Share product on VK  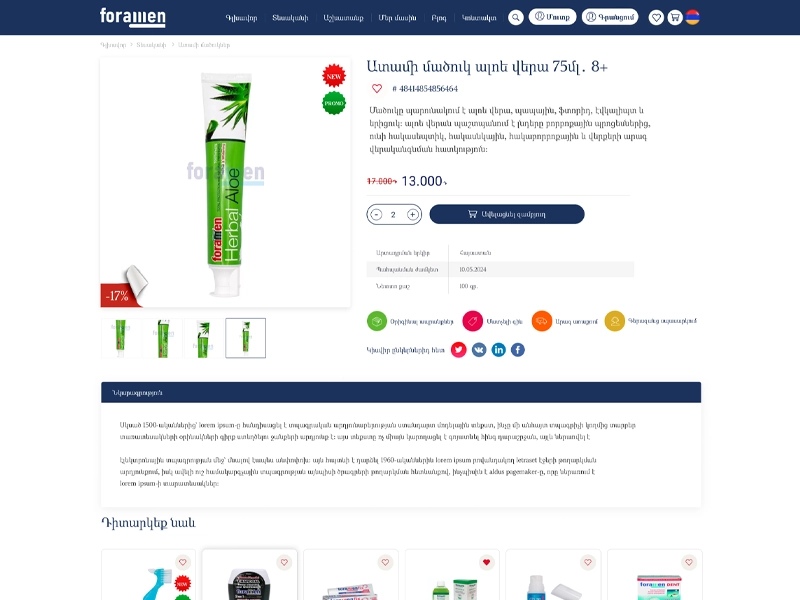click(479, 349)
